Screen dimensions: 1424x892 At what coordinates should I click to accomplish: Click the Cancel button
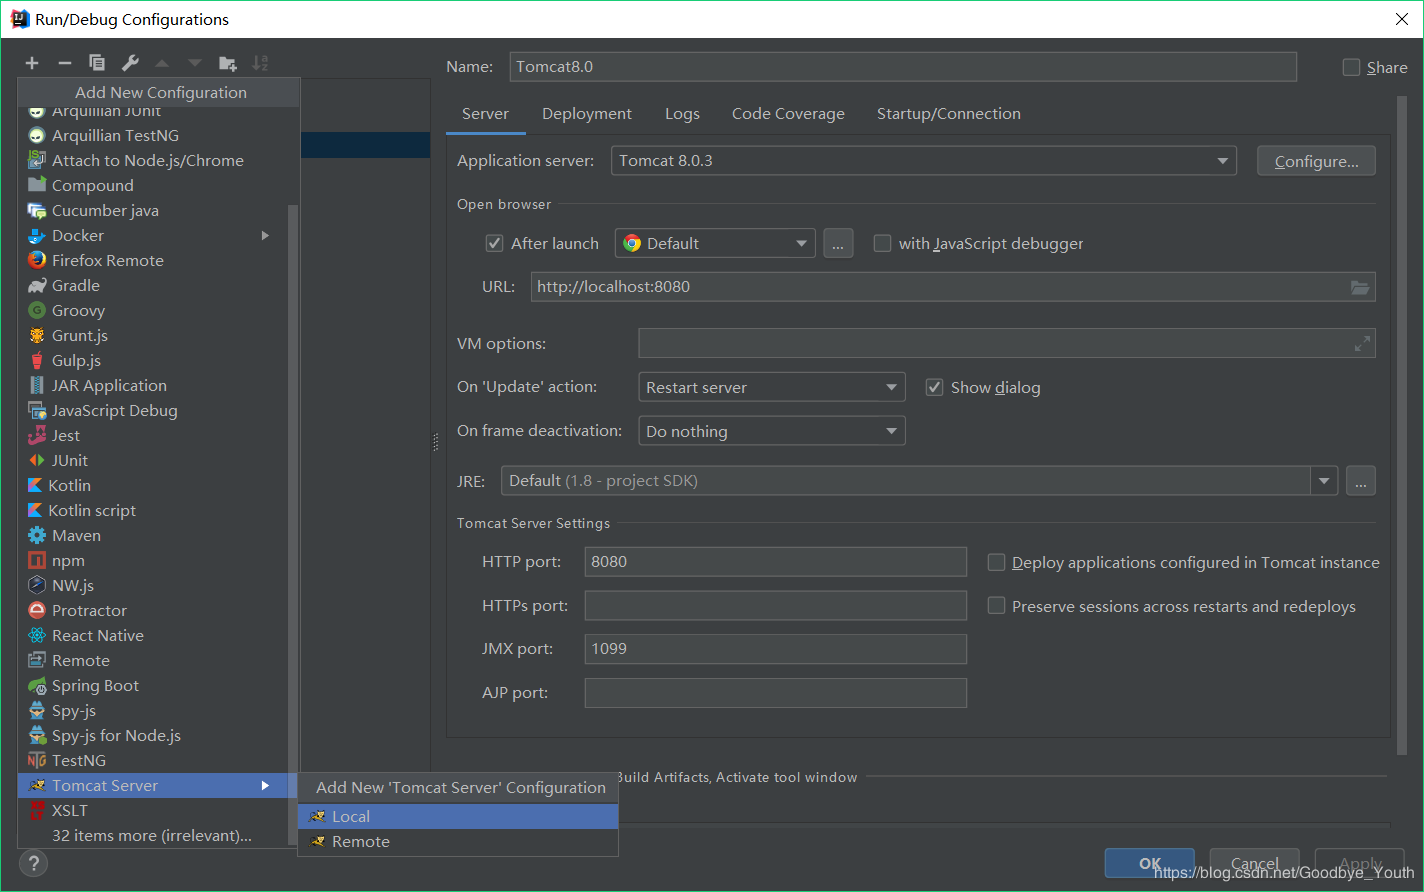coord(1255,863)
